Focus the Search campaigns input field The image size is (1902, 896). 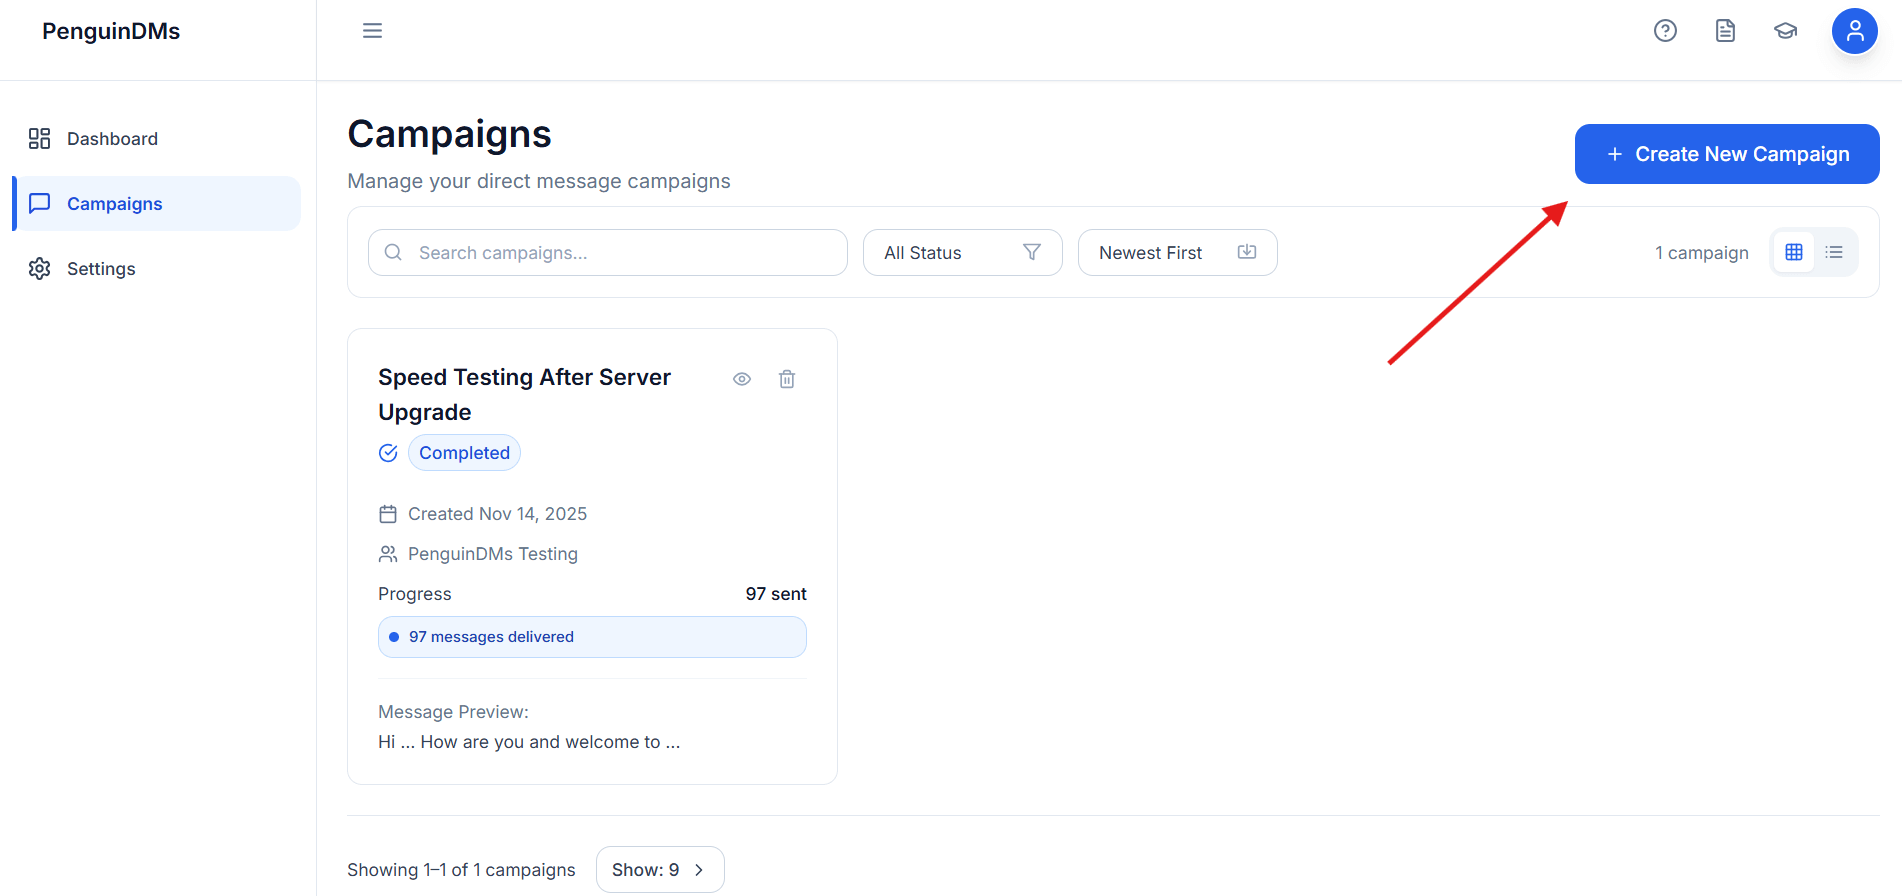tap(620, 253)
